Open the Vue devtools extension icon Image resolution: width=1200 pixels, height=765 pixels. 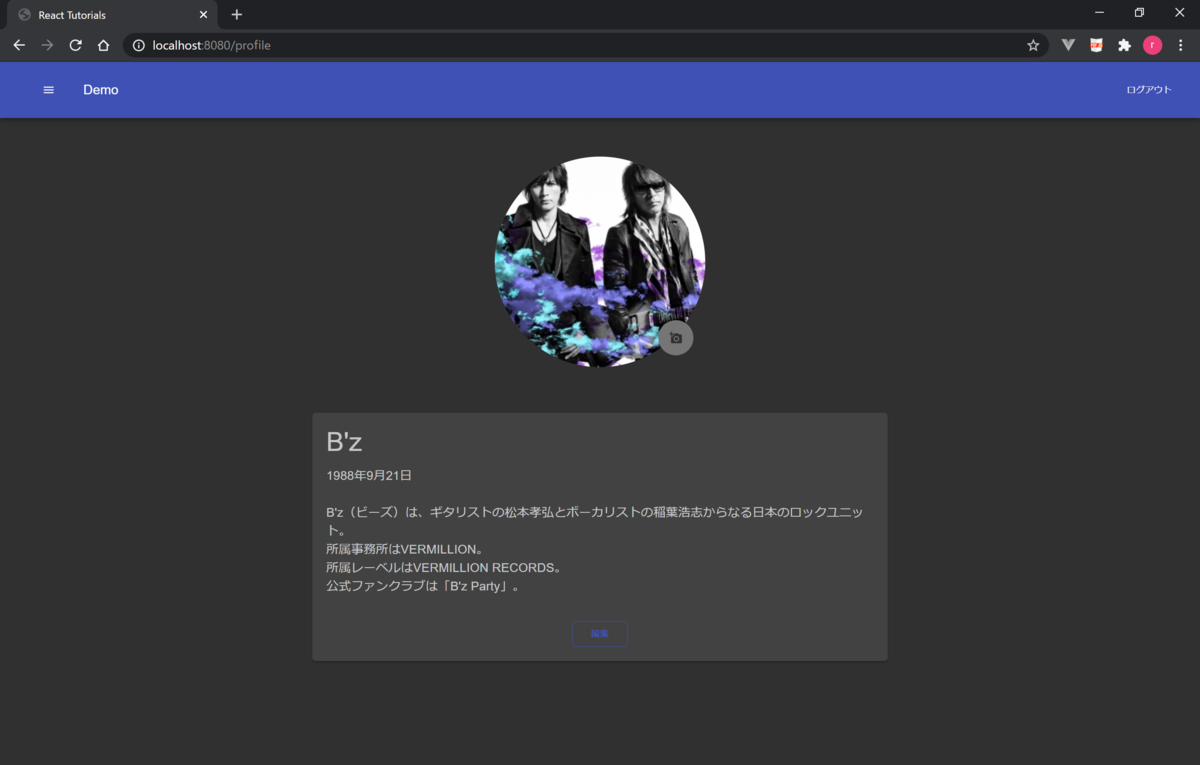pyautogui.click(x=1068, y=45)
